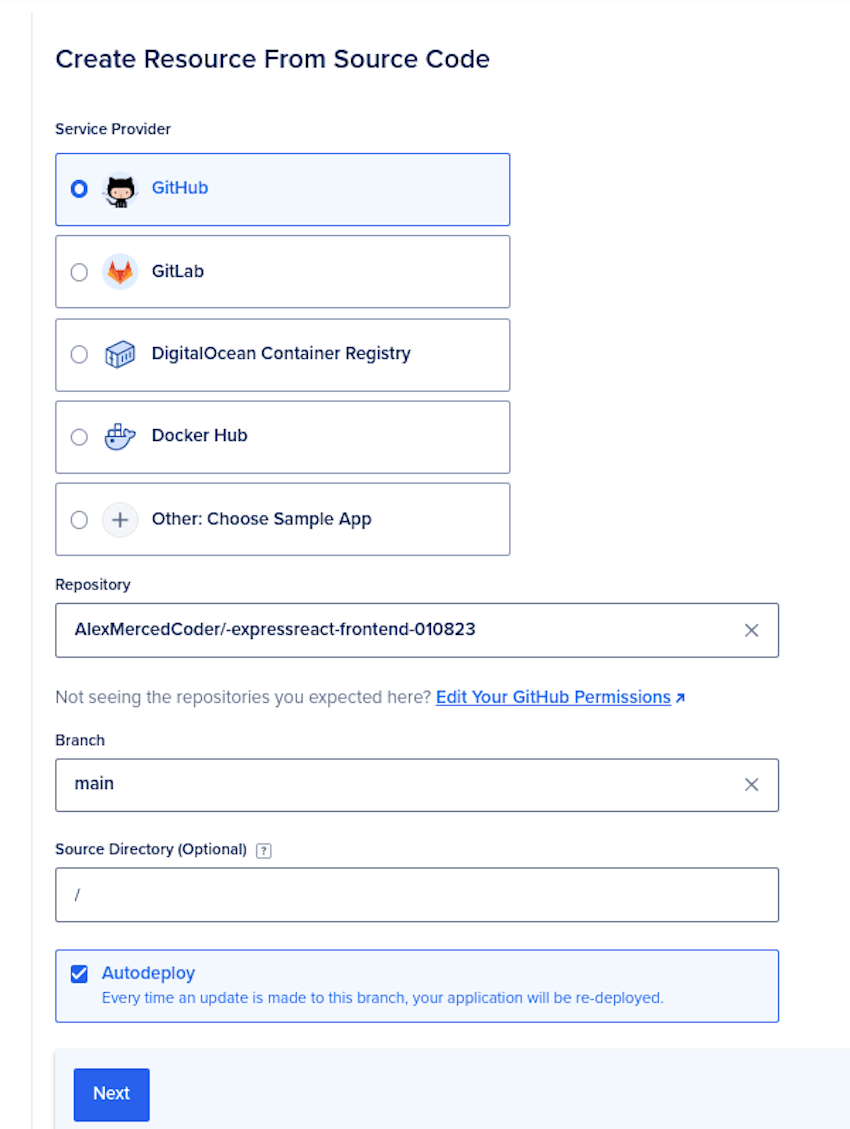Clear the Repository field with the X icon
Screen dimensions: 850x1129
tap(751, 630)
